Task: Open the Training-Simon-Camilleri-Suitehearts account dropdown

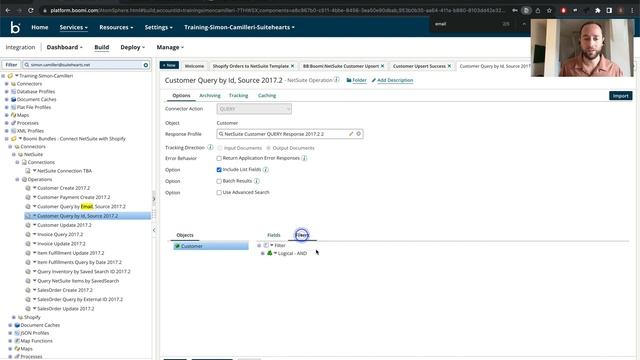Action: click(239, 27)
